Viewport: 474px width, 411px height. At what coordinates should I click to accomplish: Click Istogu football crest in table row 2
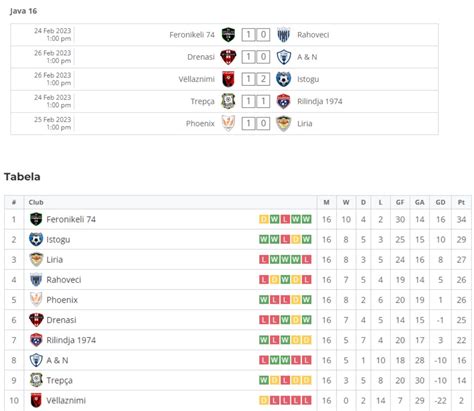[36, 239]
